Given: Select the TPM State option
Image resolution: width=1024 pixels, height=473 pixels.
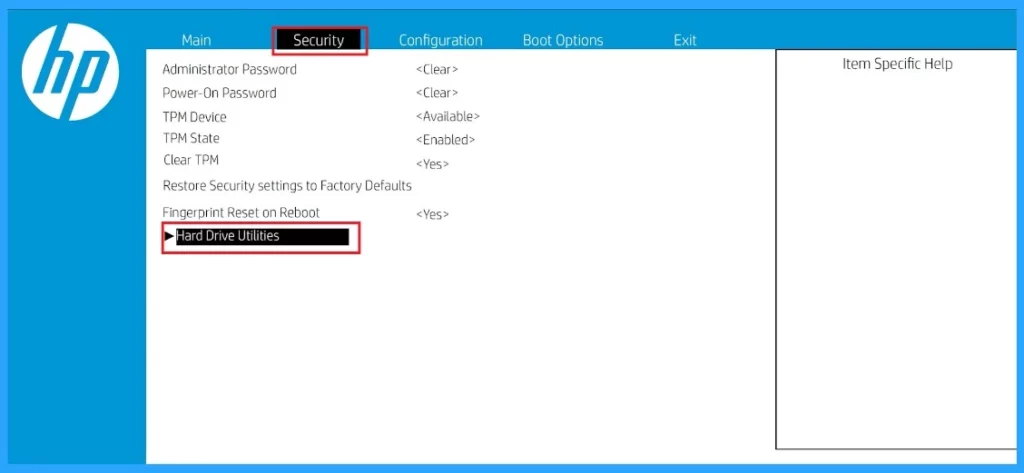Looking at the screenshot, I should 191,139.
